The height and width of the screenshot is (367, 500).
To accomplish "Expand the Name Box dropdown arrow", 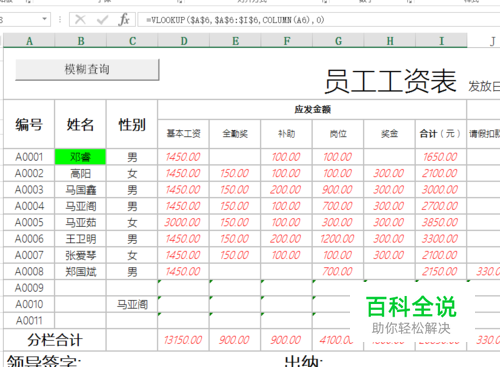I will click(44, 19).
